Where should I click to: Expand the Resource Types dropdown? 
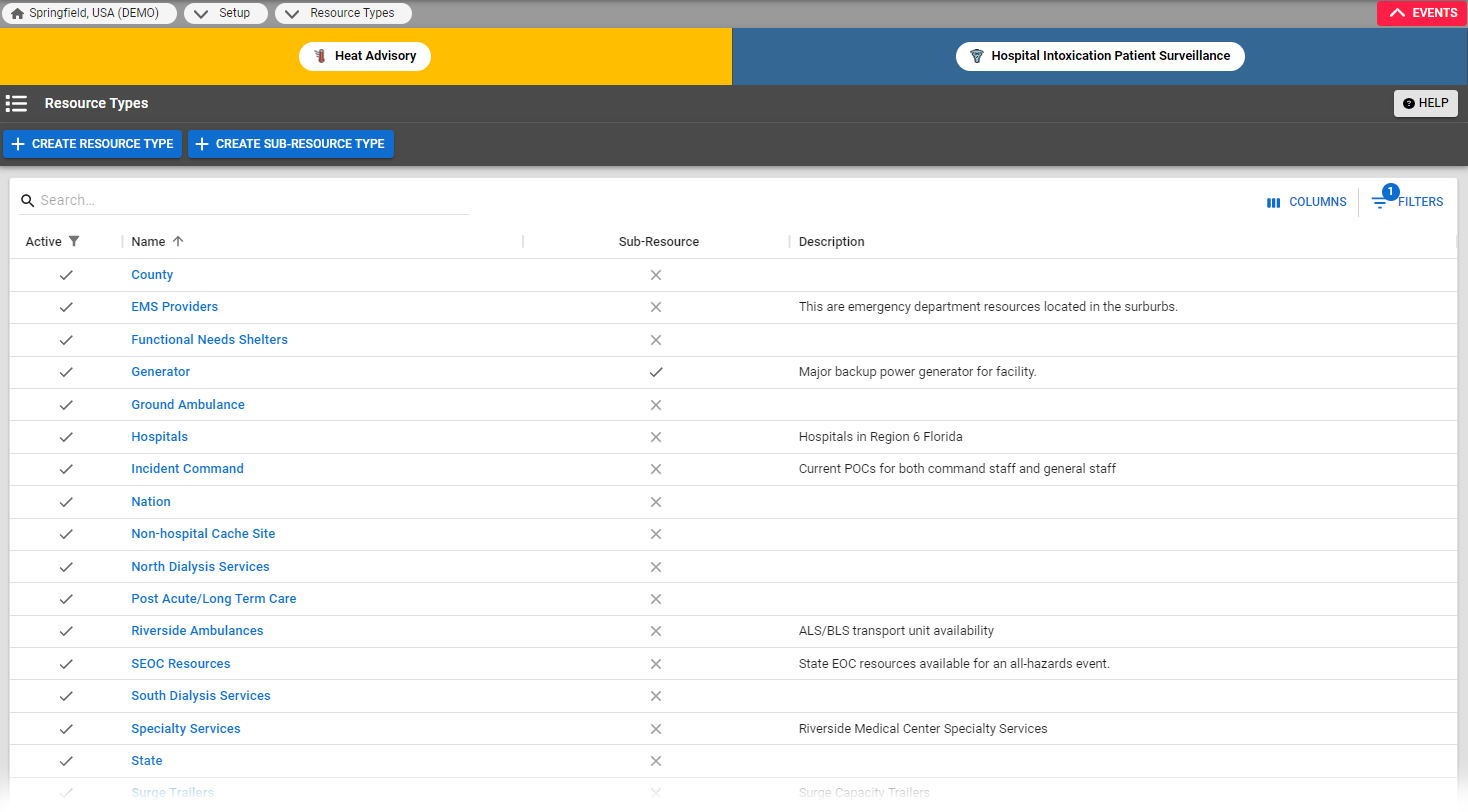[x=343, y=13]
